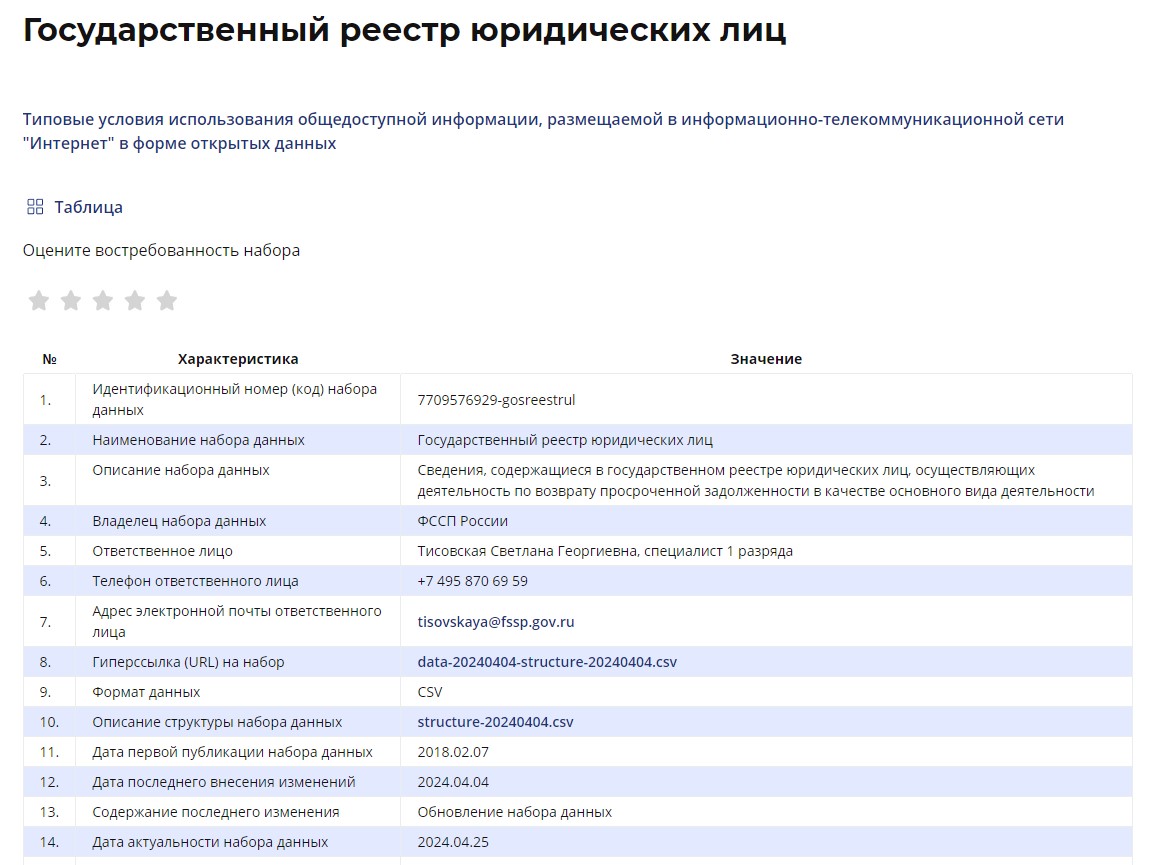The image size is (1173, 865).
Task: Rate dataset with fourth star
Action: 135,301
